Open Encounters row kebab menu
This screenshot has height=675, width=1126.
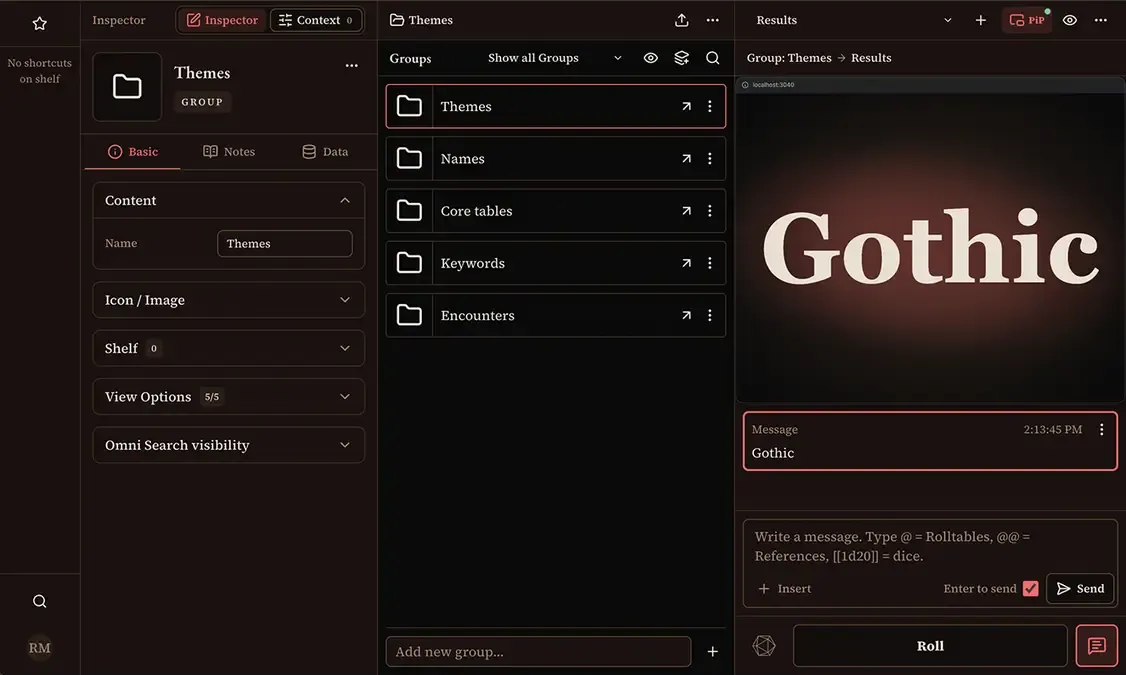coord(709,315)
